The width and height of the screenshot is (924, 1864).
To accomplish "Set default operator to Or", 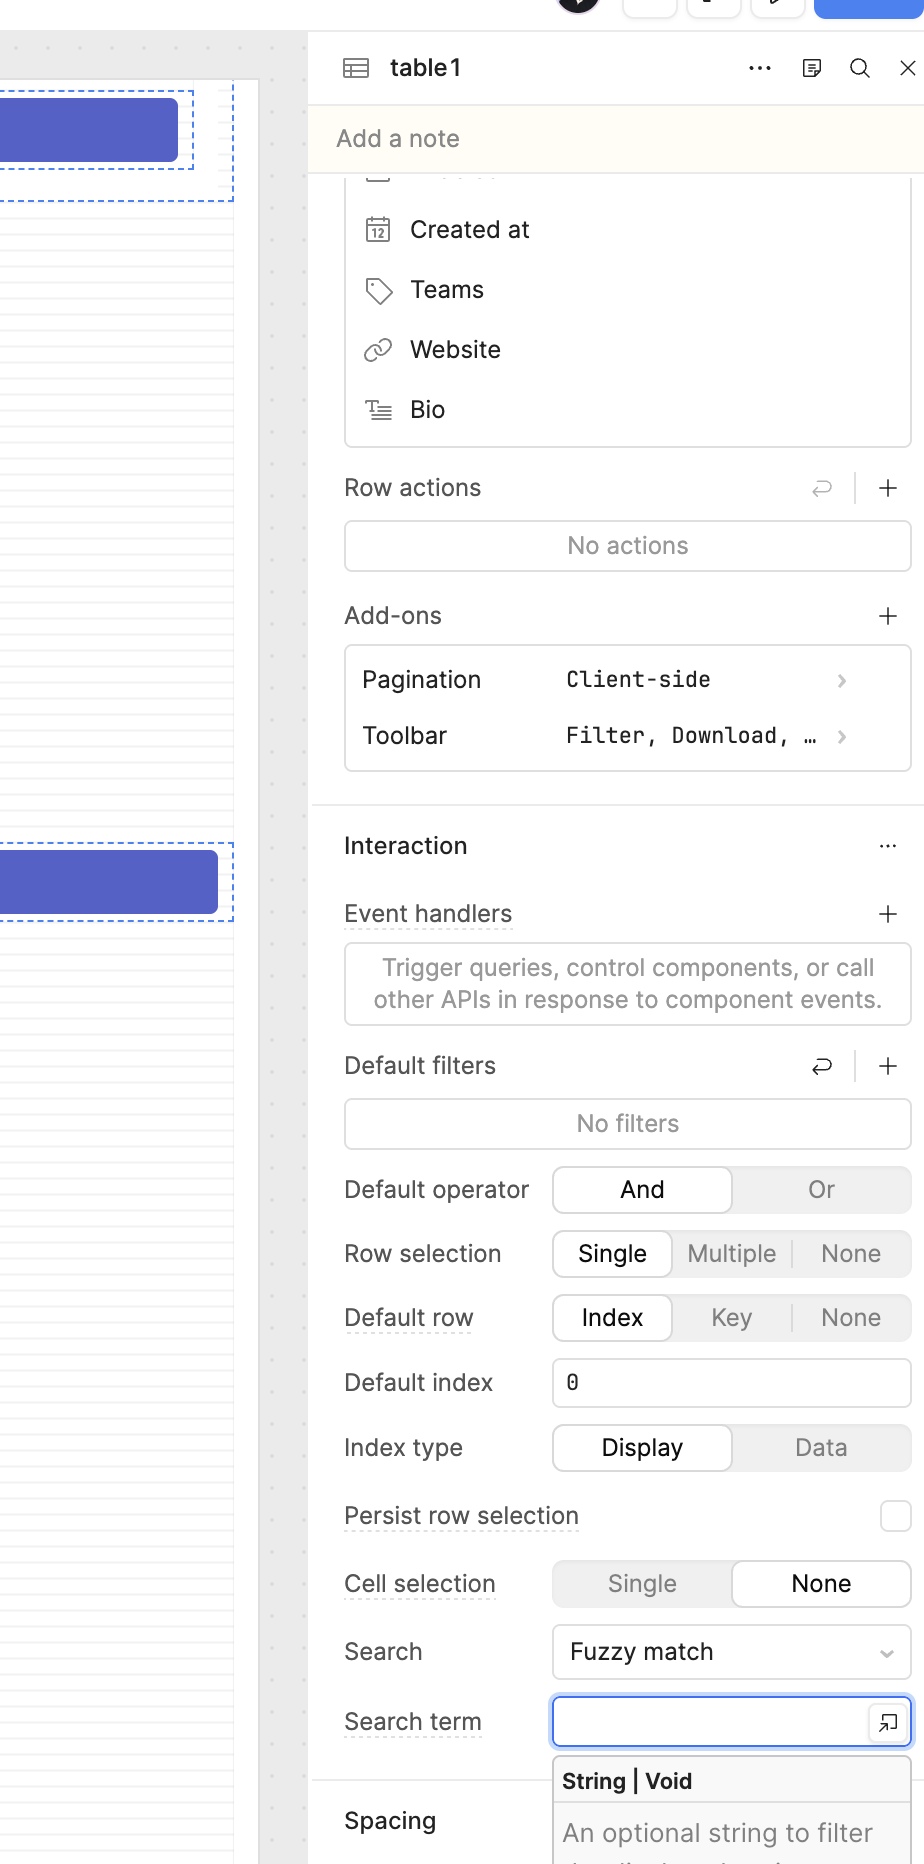I will pyautogui.click(x=821, y=1190).
